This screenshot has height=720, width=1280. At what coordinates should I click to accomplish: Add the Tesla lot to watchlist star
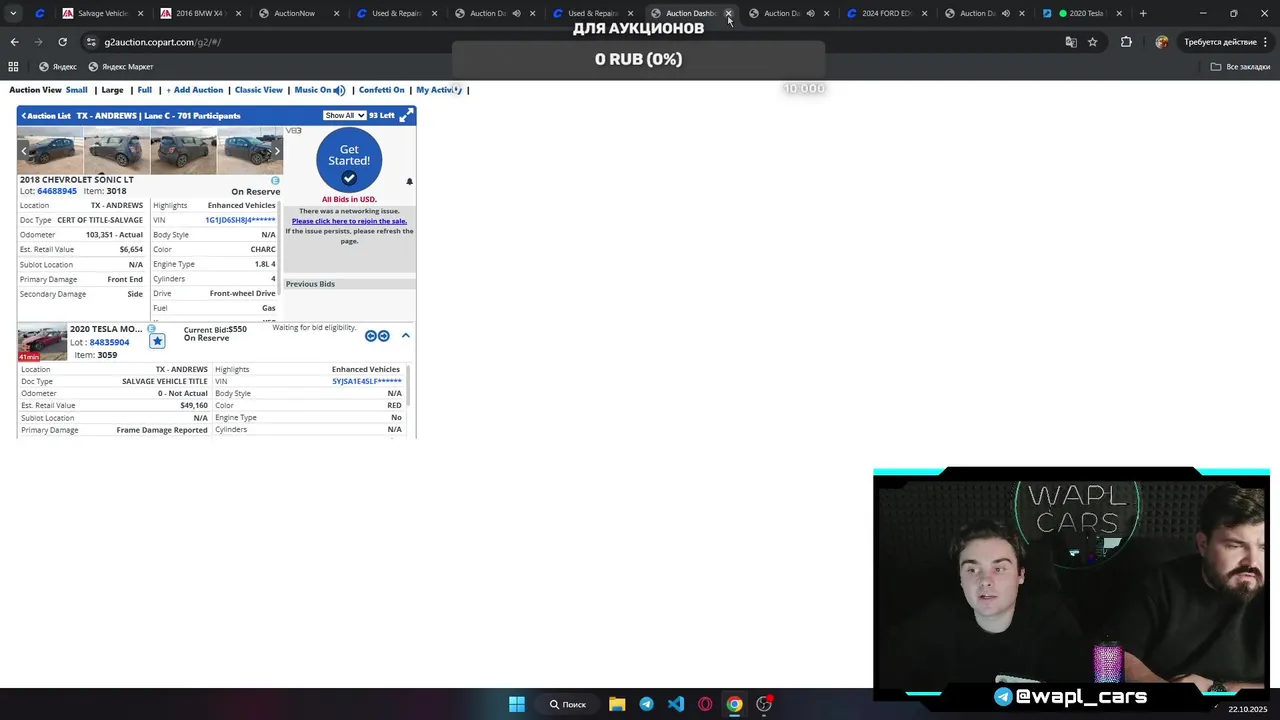click(157, 341)
